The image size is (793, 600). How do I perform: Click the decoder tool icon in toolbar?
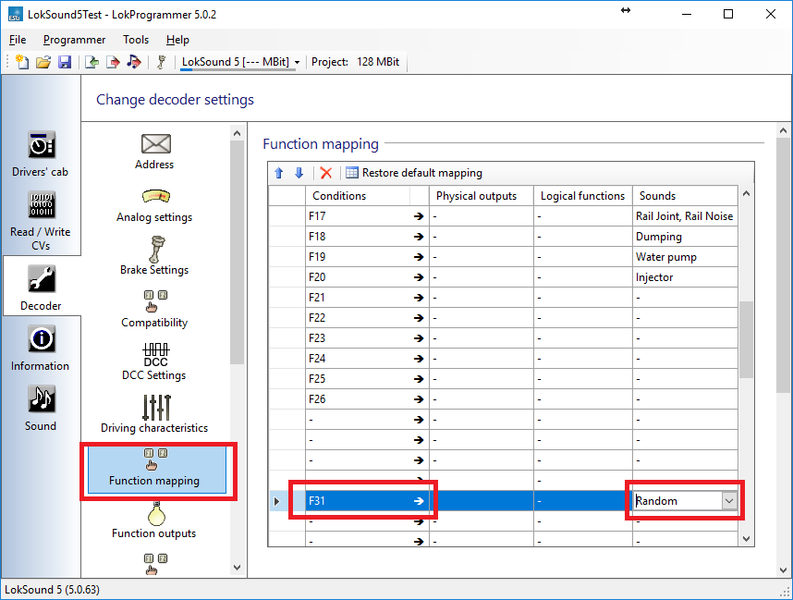coord(161,62)
